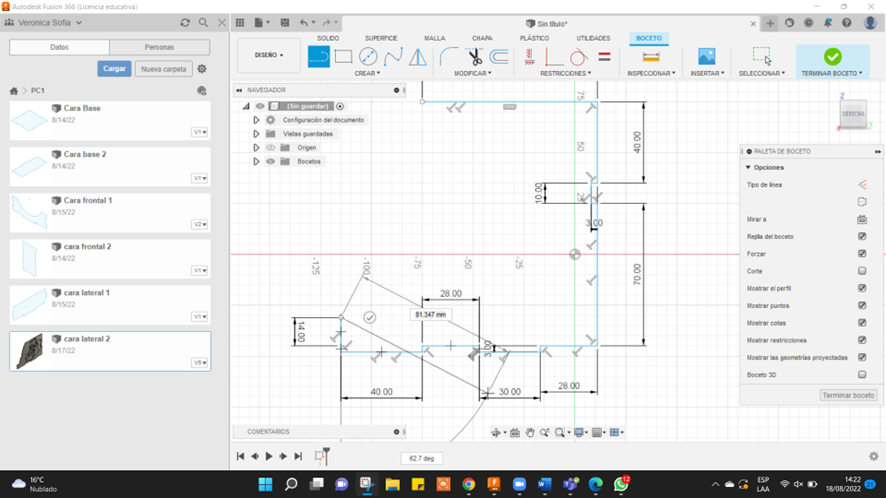Open the MODIFICAR dropdown menu
Screen dimensions: 886x498
[x=473, y=73]
